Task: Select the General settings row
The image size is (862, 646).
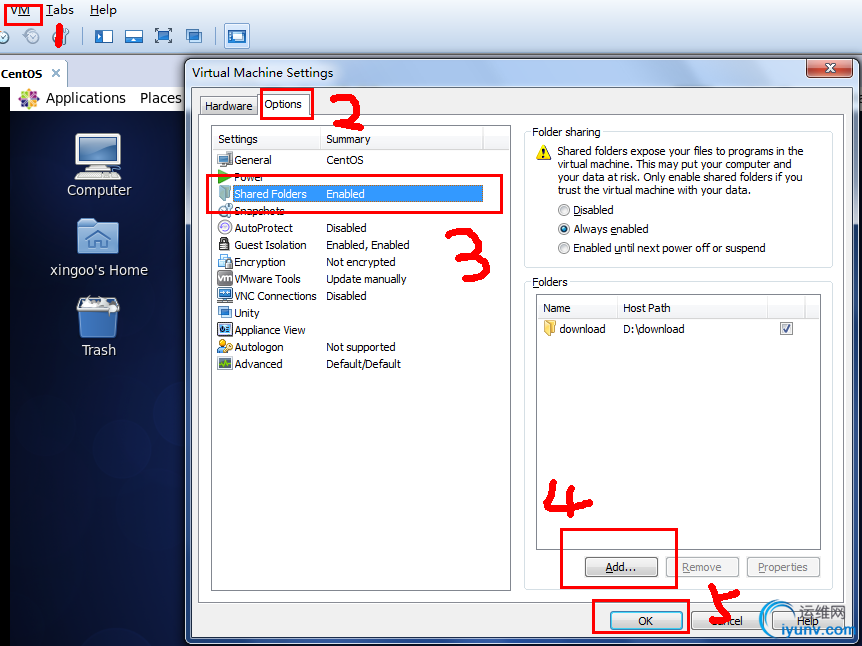Action: [x=350, y=160]
